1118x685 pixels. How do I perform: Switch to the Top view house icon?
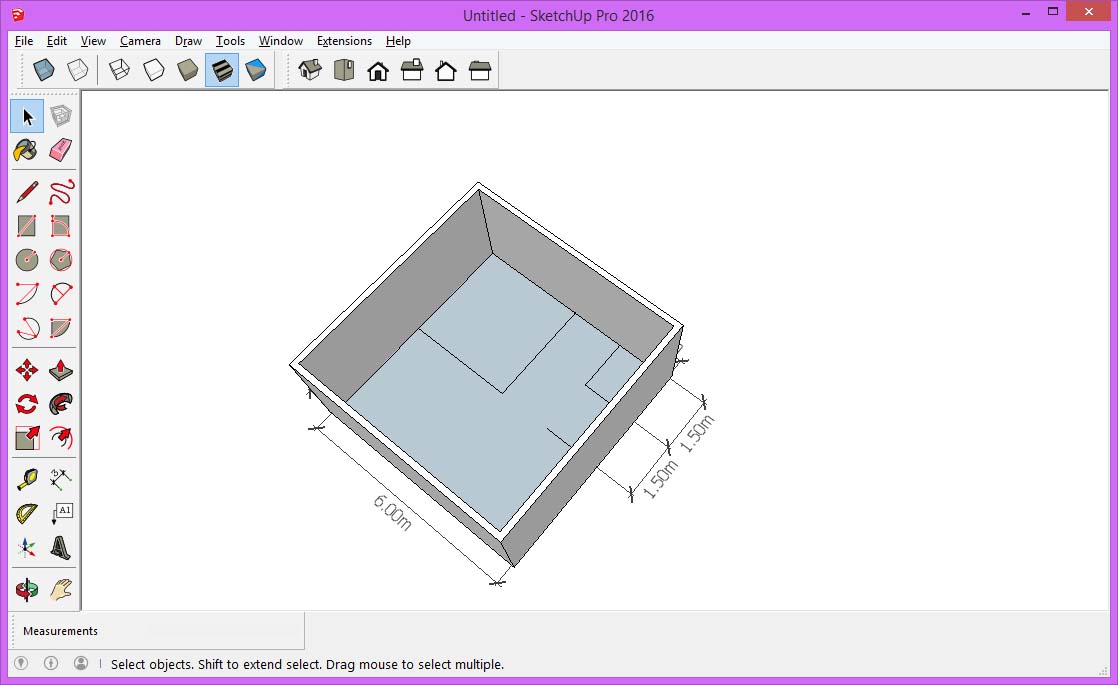[x=344, y=69]
